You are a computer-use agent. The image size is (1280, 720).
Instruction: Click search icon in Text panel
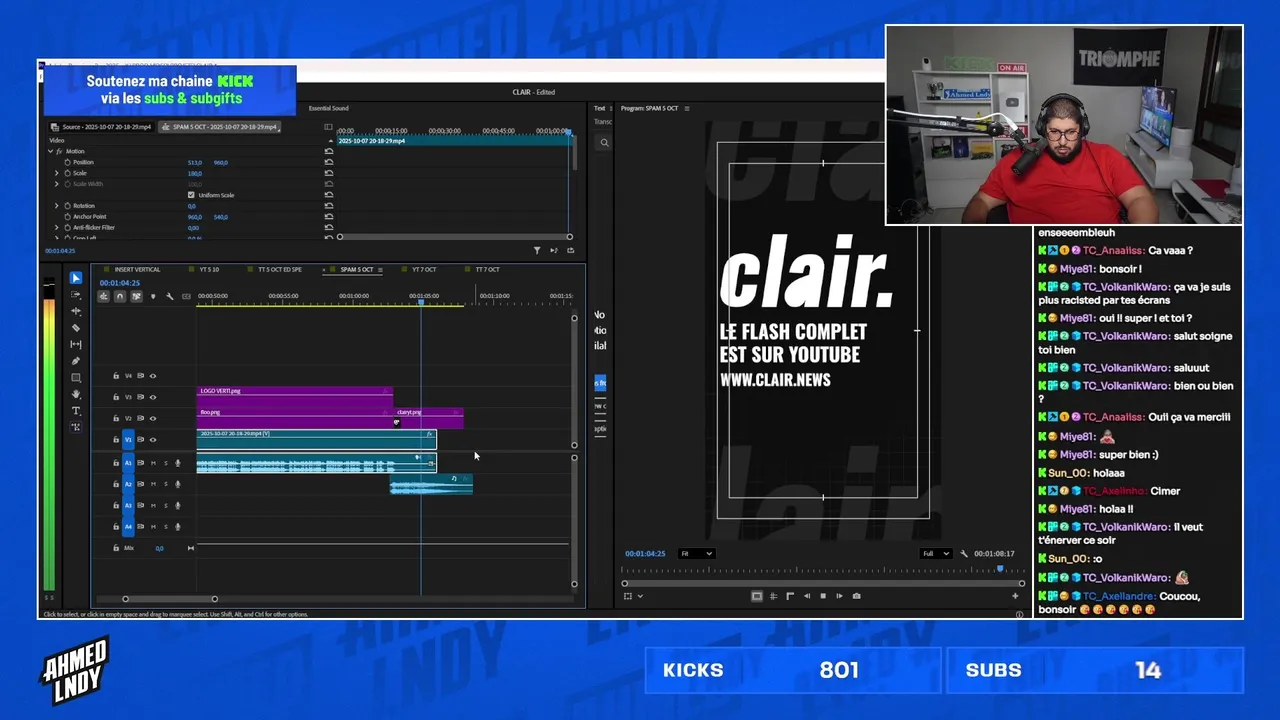click(604, 143)
